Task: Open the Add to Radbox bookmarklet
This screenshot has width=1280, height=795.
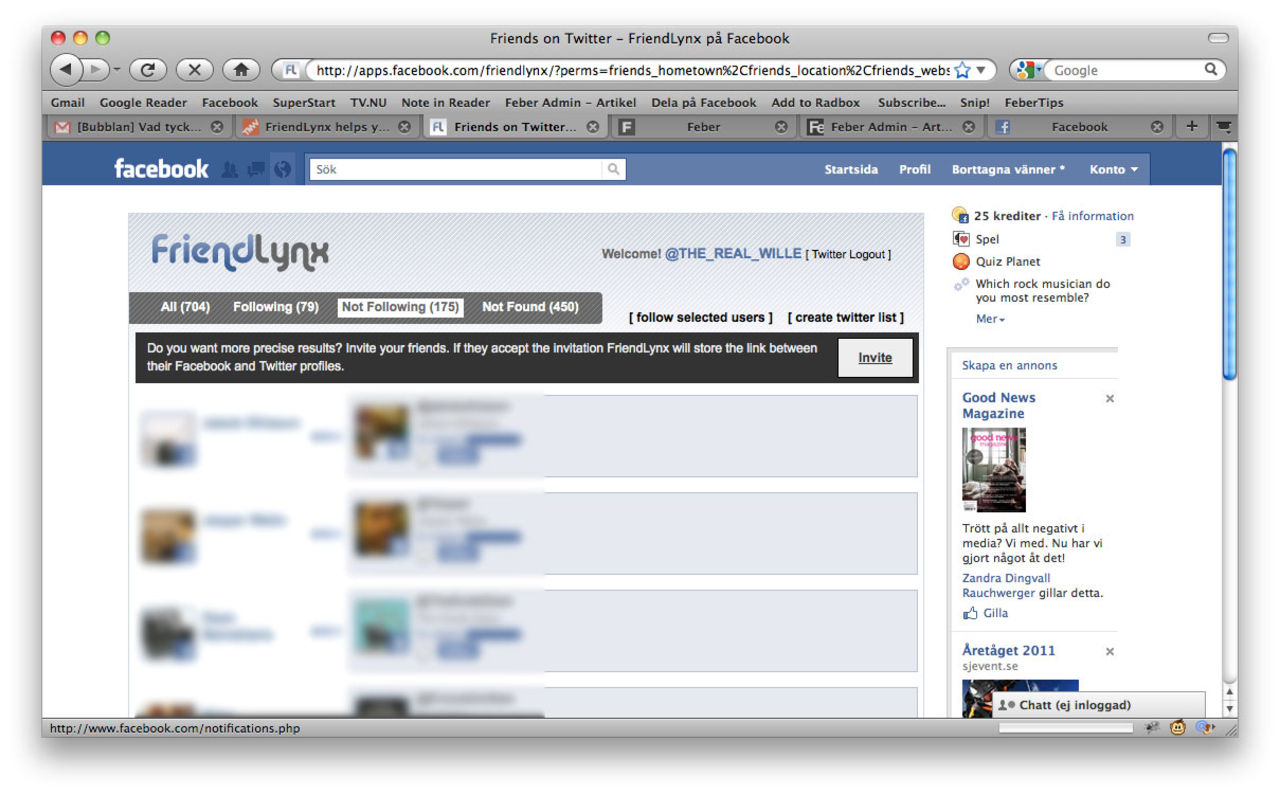Action: (816, 102)
